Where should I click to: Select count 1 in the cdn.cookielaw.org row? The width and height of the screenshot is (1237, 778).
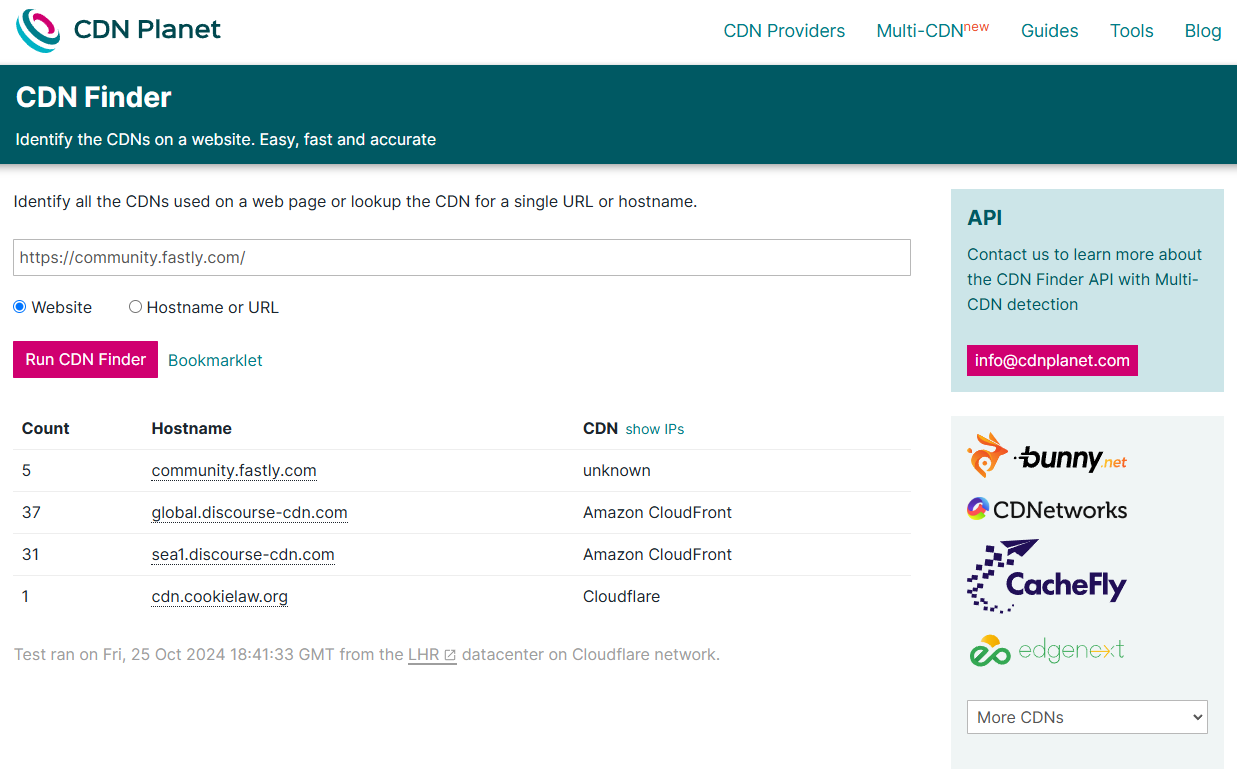pos(26,596)
